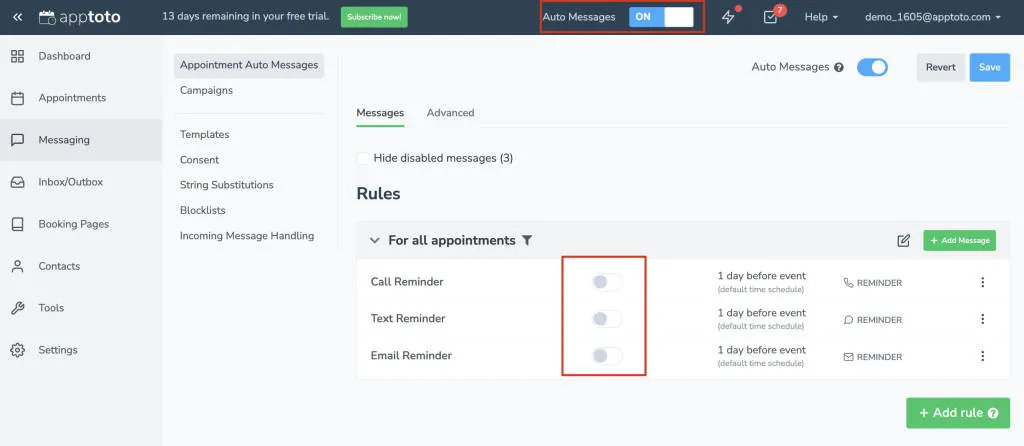Screen dimensions: 1024x446
Task: Click 1 day before event for Email Reminder
Action: (761, 350)
